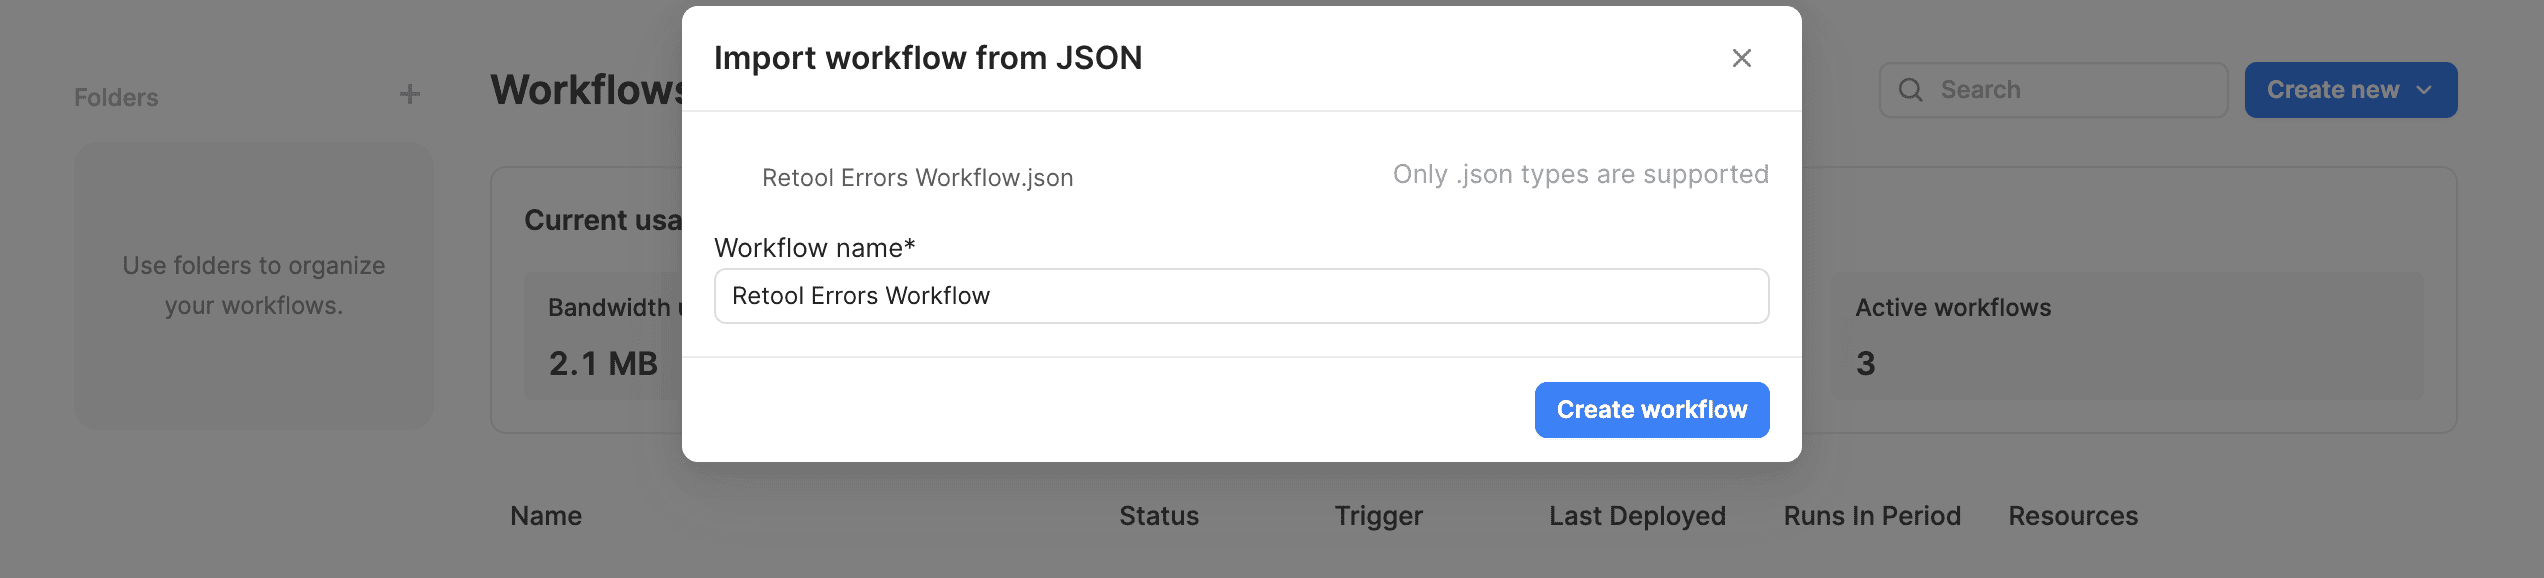Click the Folders label in the sidebar

(x=115, y=96)
